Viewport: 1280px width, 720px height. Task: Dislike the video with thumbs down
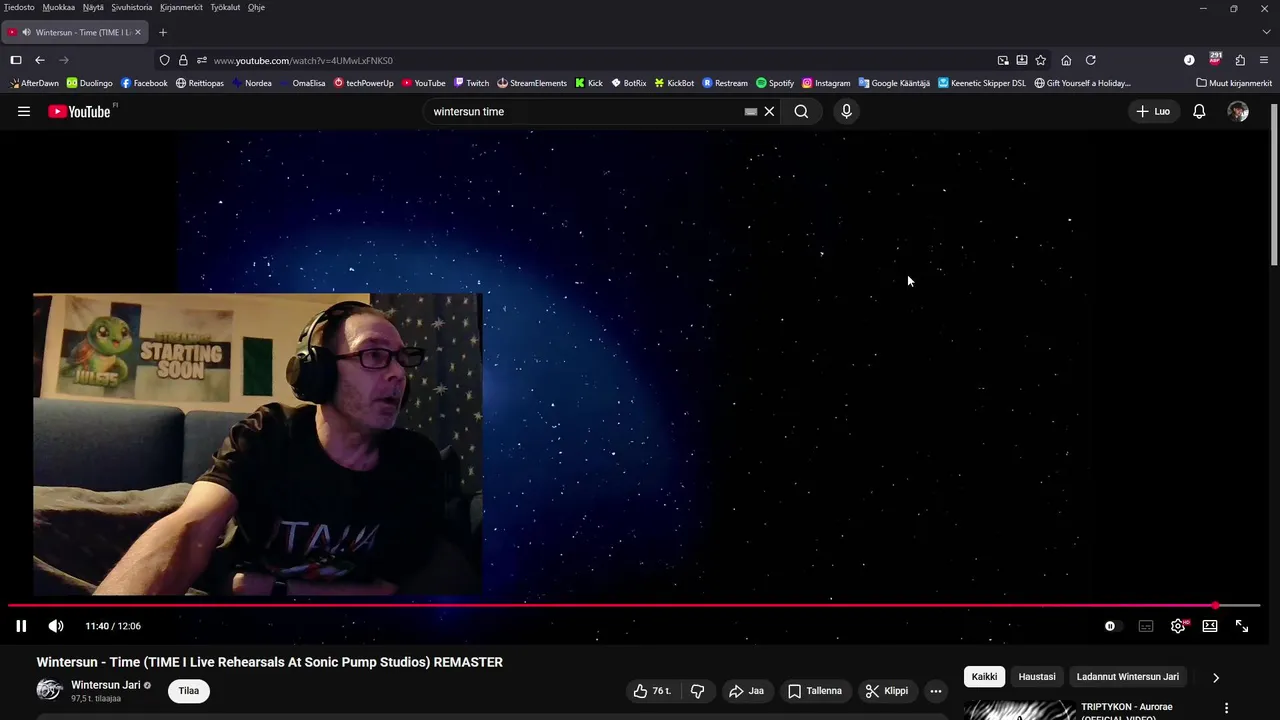[x=698, y=691]
